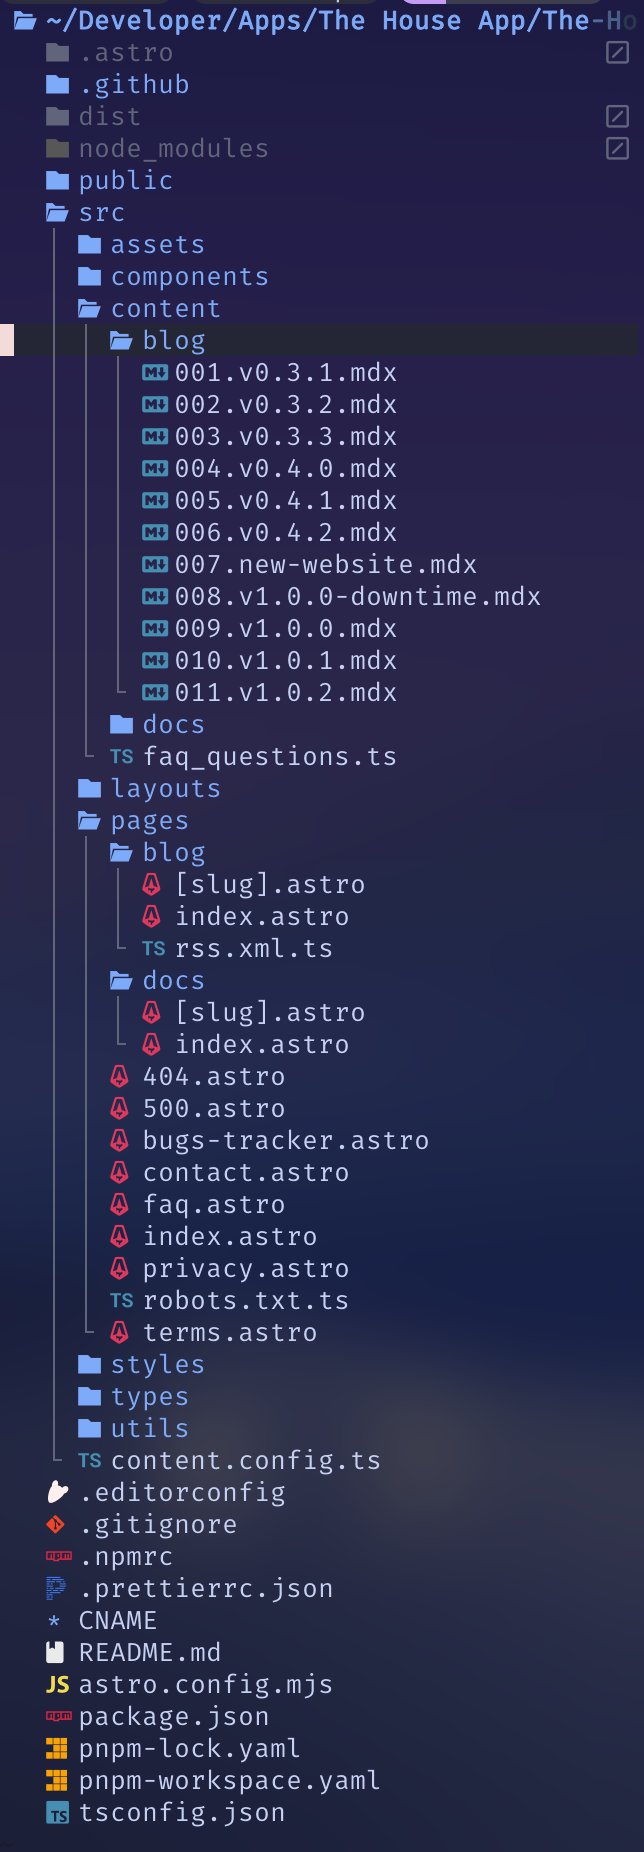Click the git icon beside .gitignore
Screen dimensions: 644x1852
pyautogui.click(x=57, y=1525)
